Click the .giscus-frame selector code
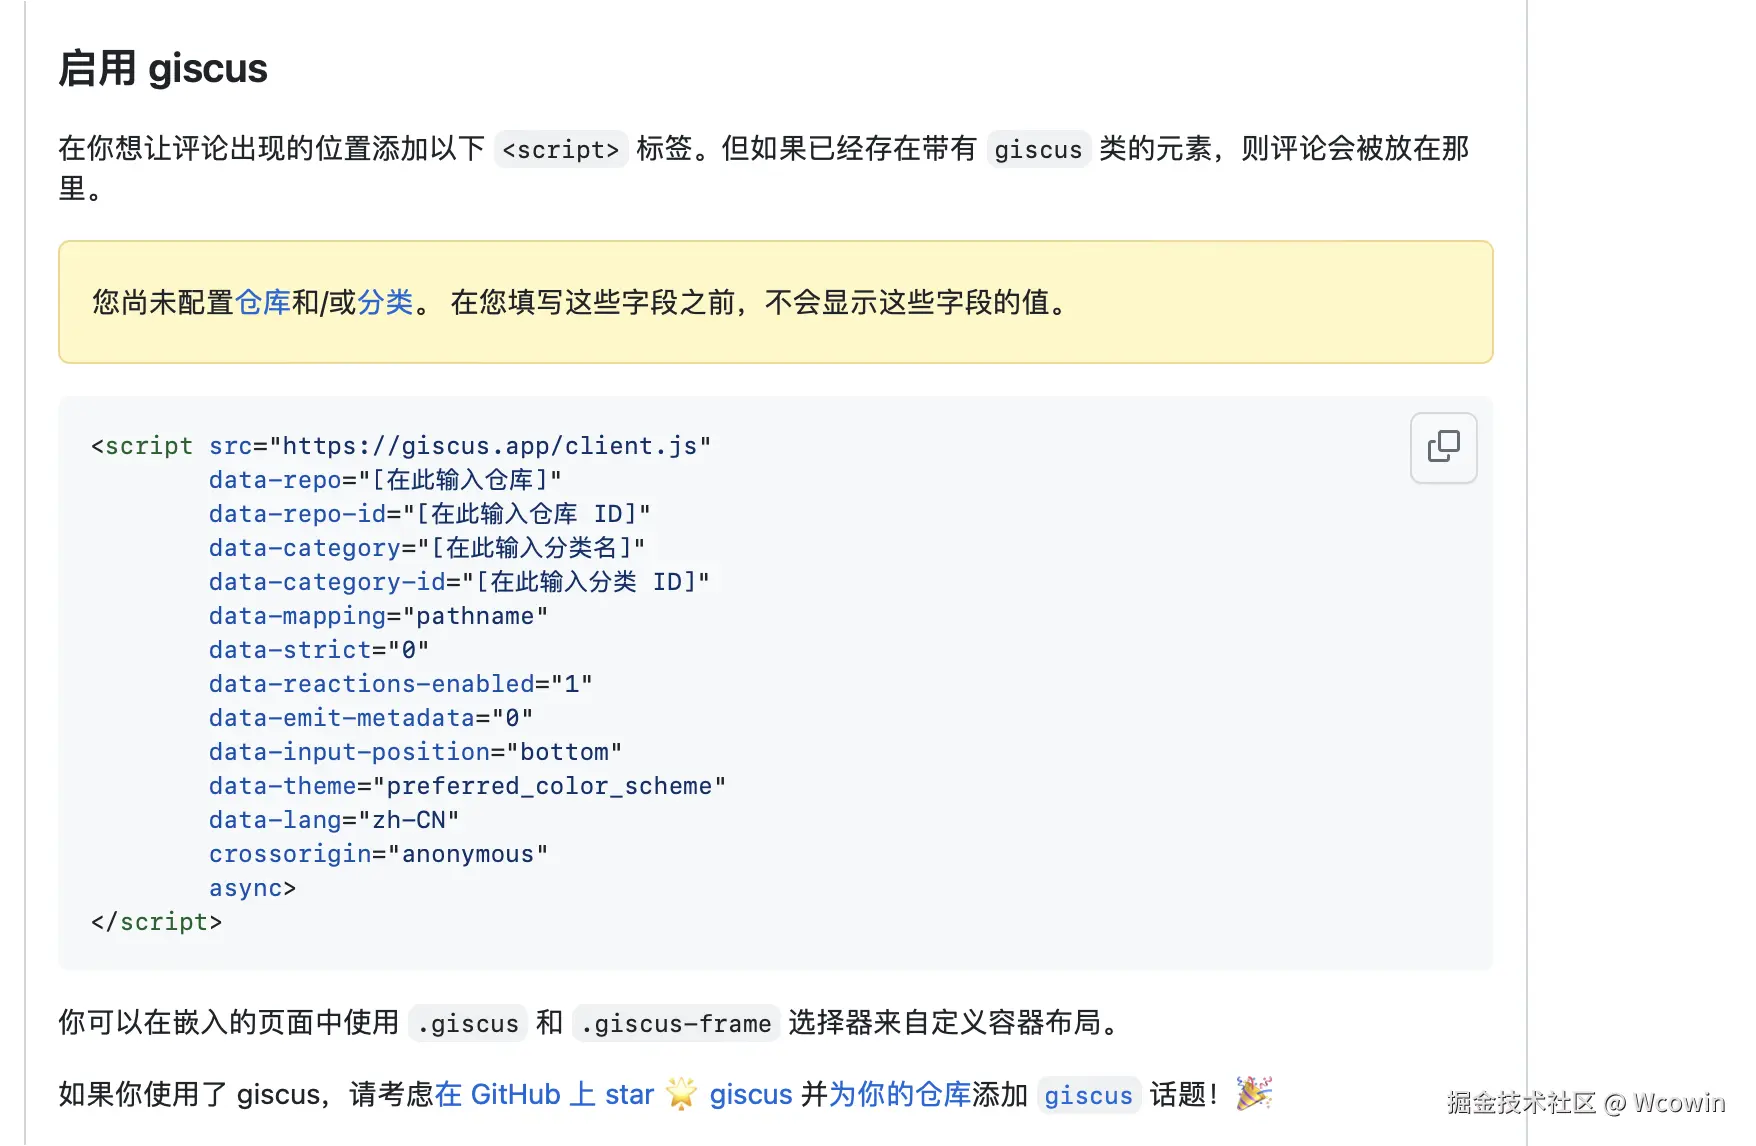 tap(676, 1023)
